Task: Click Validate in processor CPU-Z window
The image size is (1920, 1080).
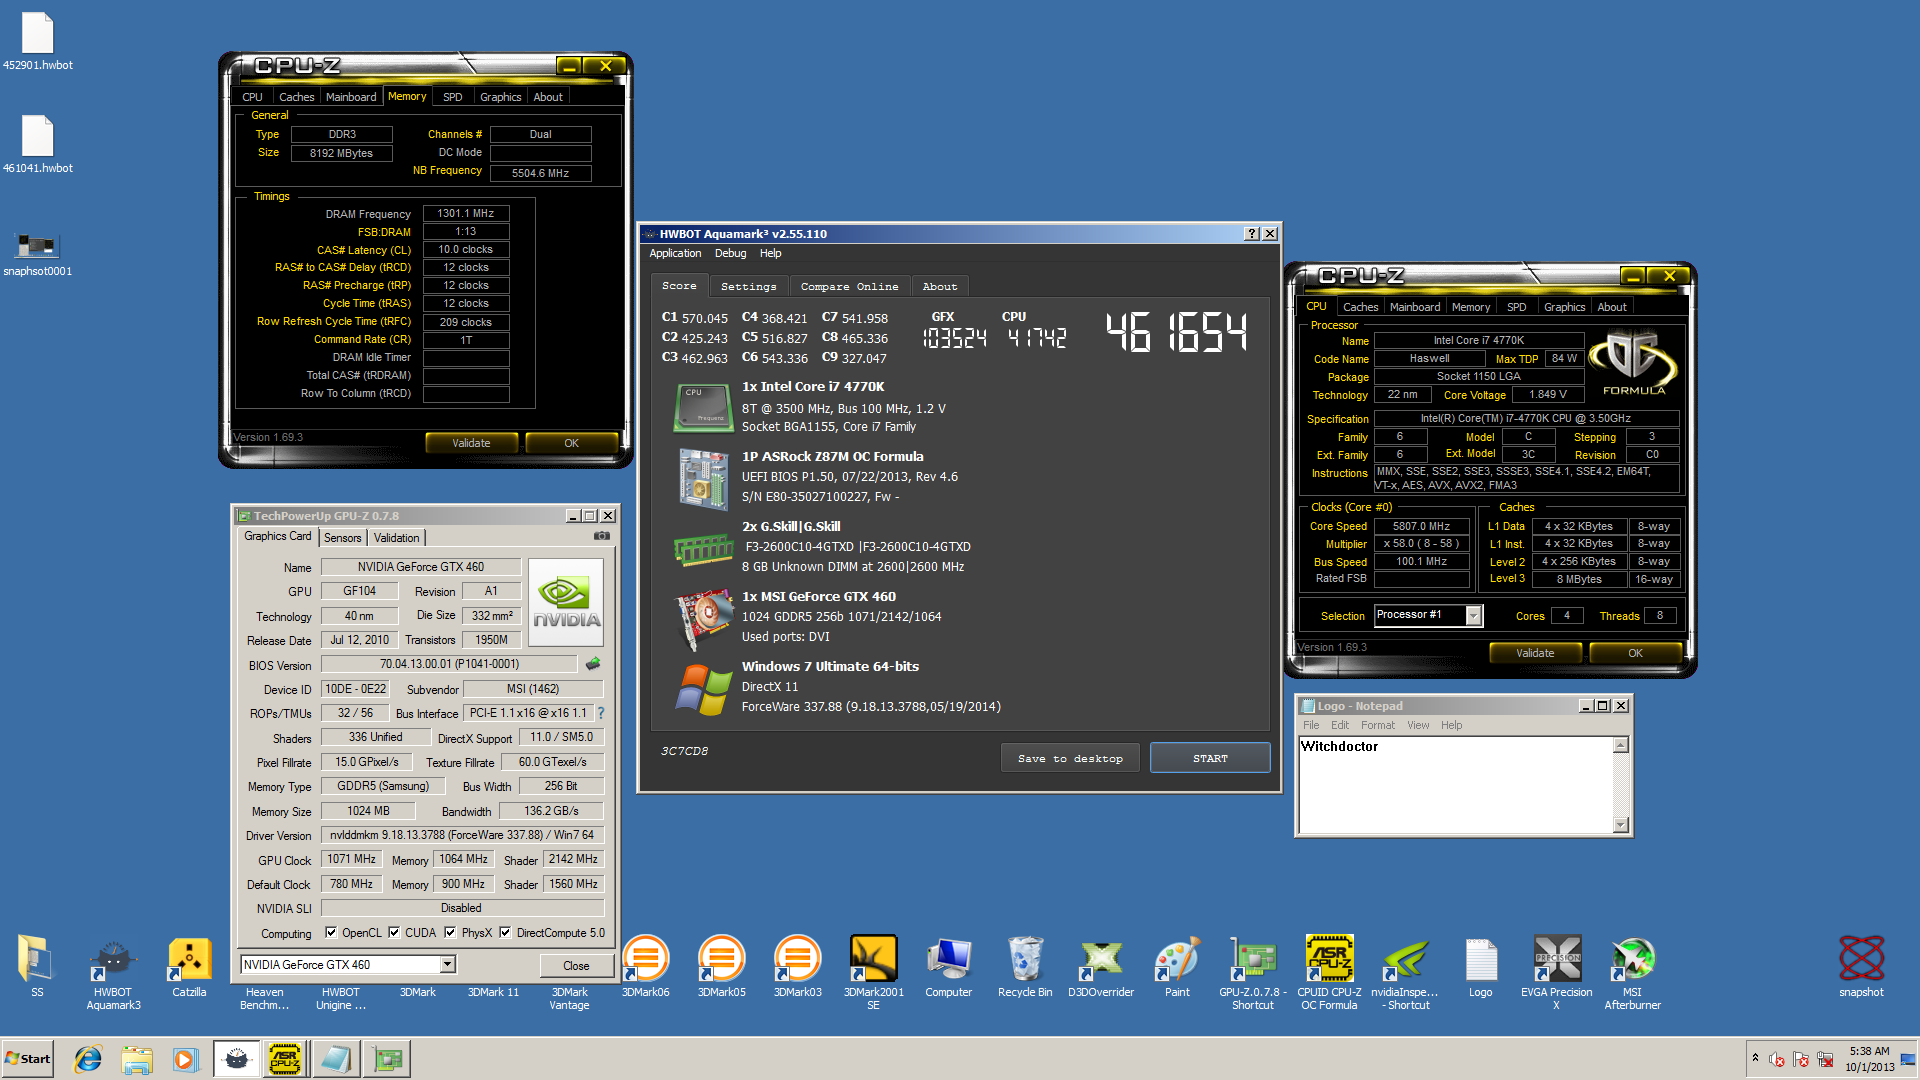Action: pos(1535,653)
